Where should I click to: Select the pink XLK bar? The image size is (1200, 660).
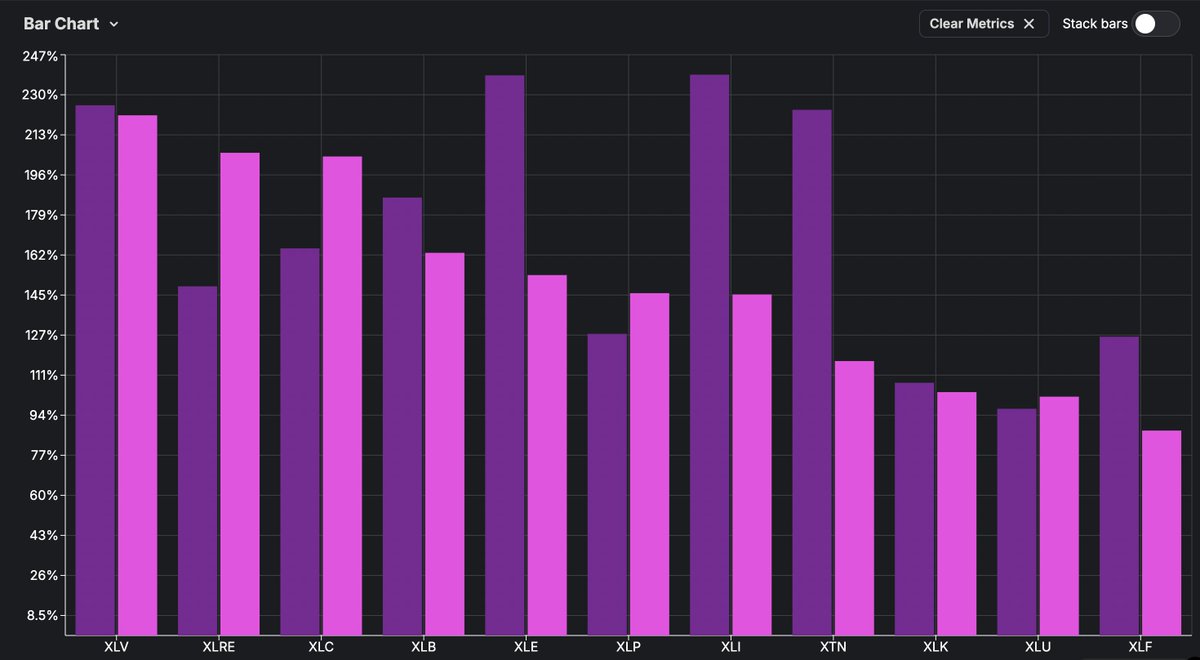(956, 513)
